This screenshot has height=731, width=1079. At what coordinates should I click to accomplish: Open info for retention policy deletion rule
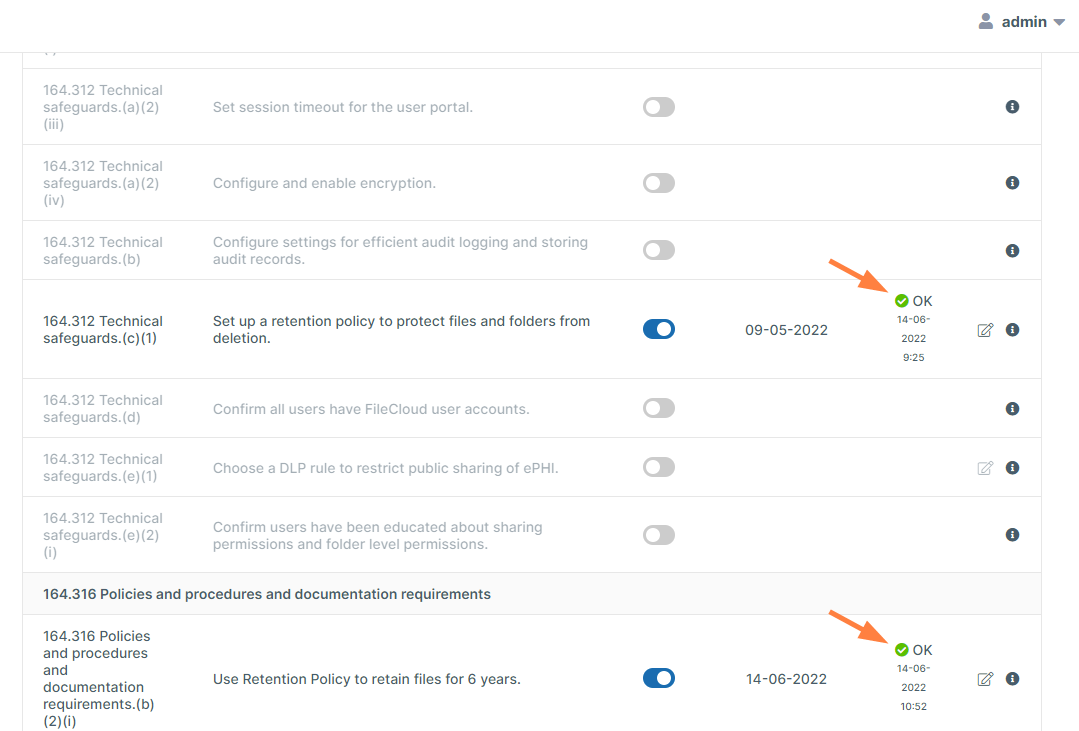coord(1012,330)
